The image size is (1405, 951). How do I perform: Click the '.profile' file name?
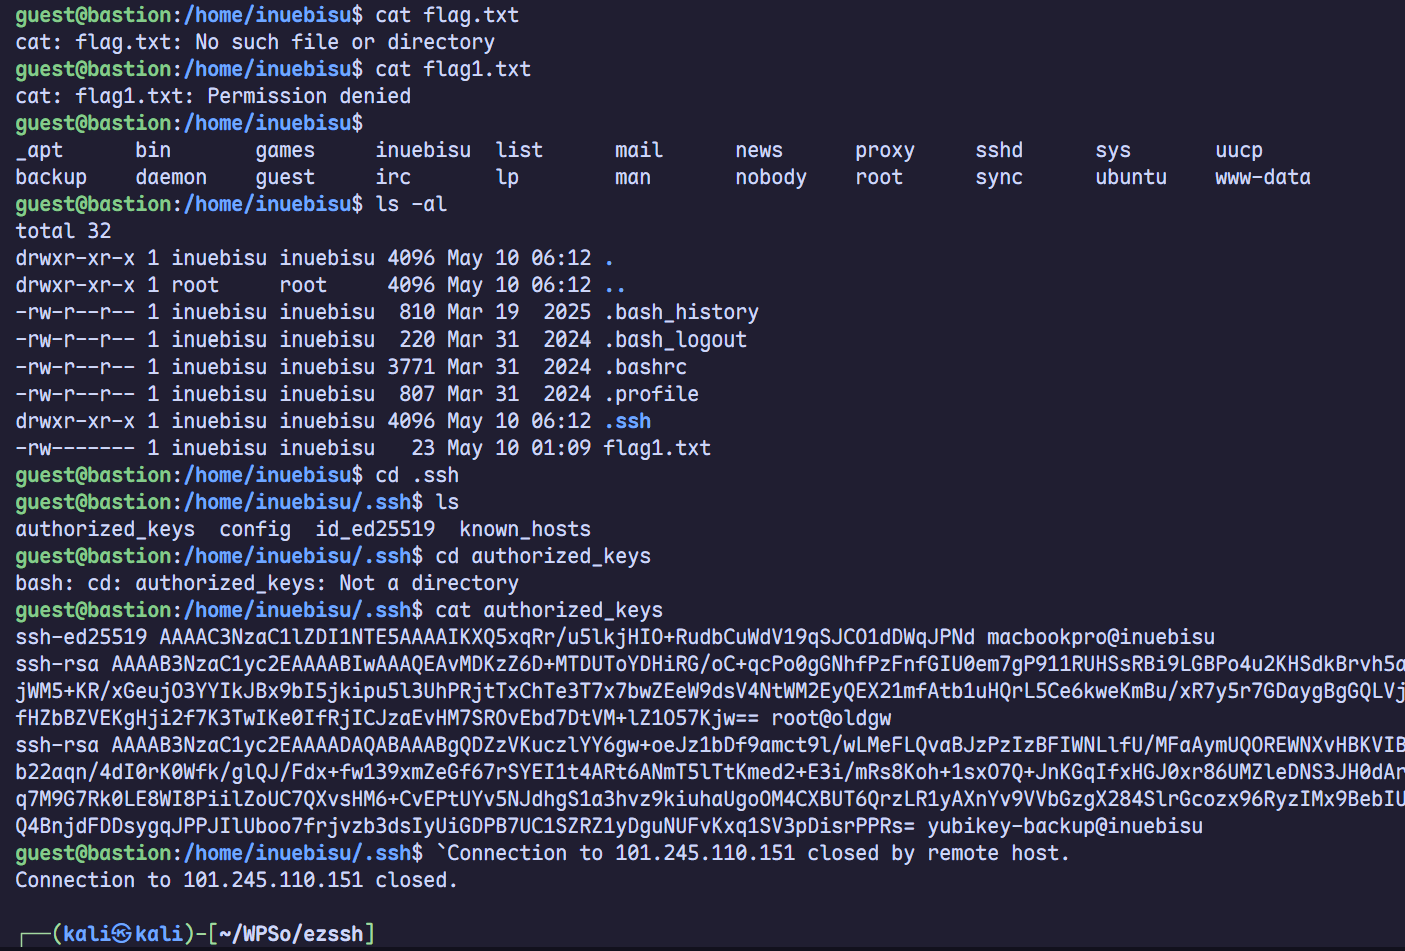[x=651, y=394]
